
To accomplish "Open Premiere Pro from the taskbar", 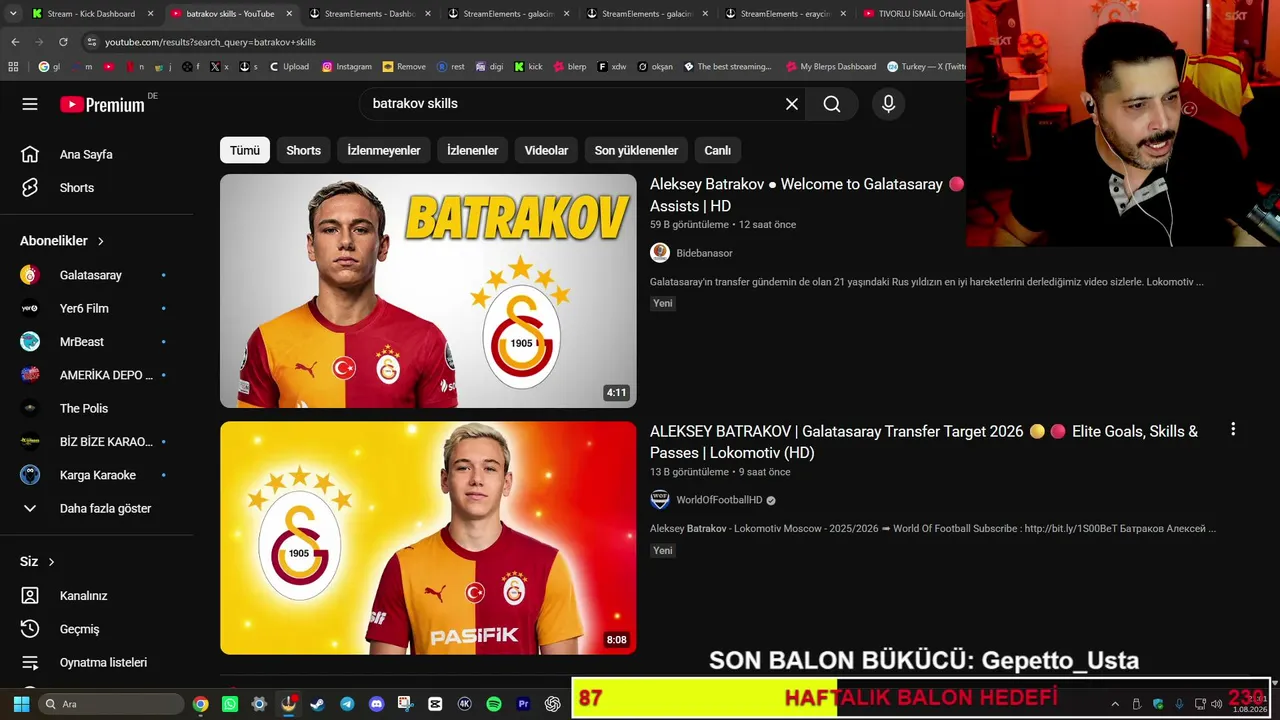I will [x=523, y=704].
